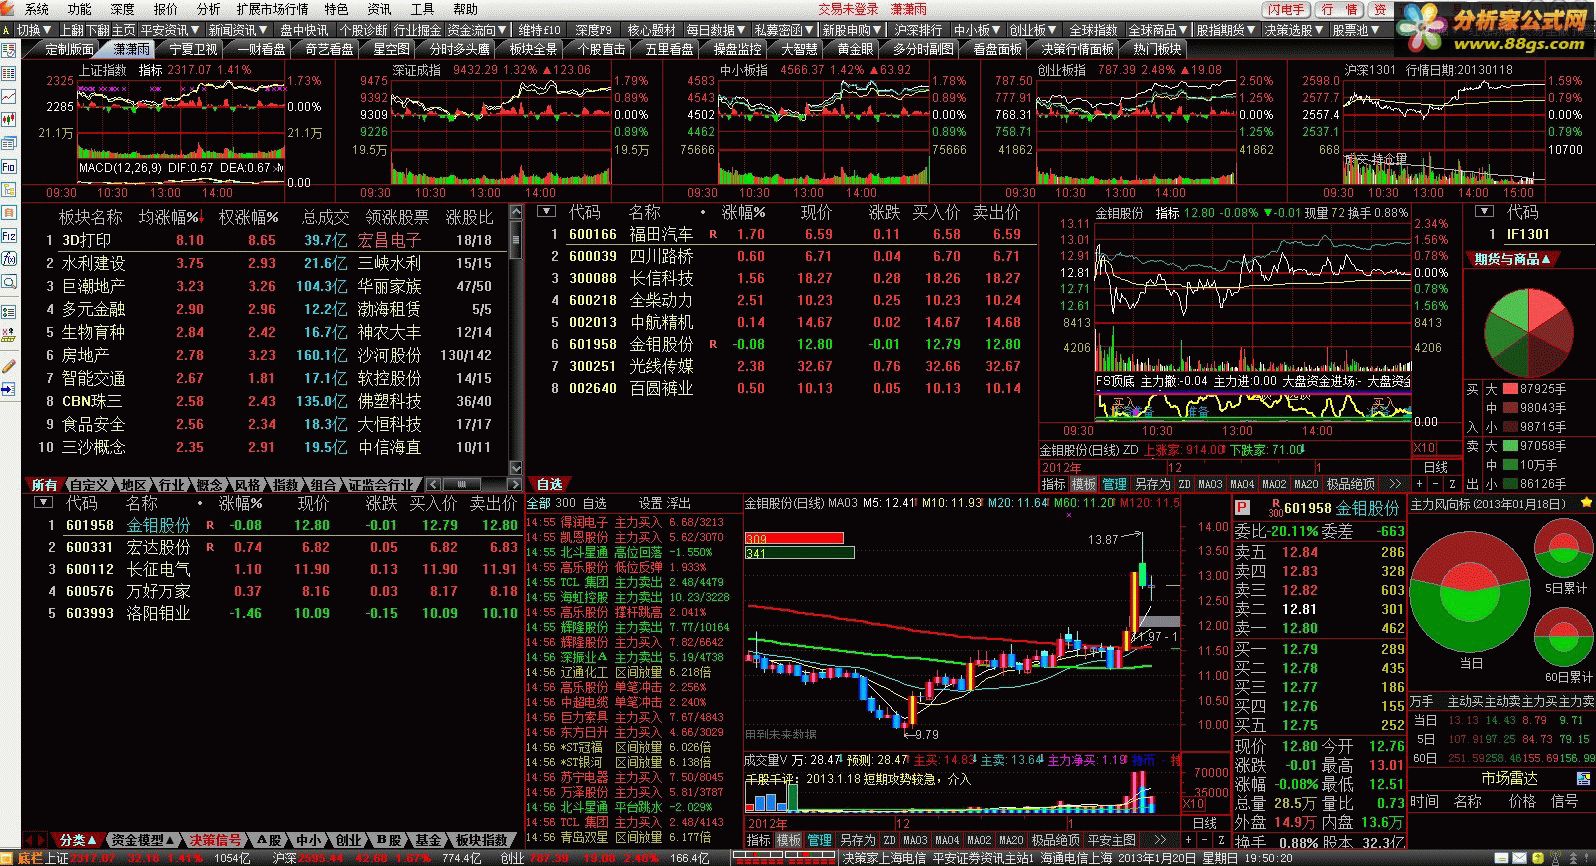The height and width of the screenshot is (866, 1596).
Task: Click 设置 in the signal feed header
Action: pyautogui.click(x=650, y=503)
